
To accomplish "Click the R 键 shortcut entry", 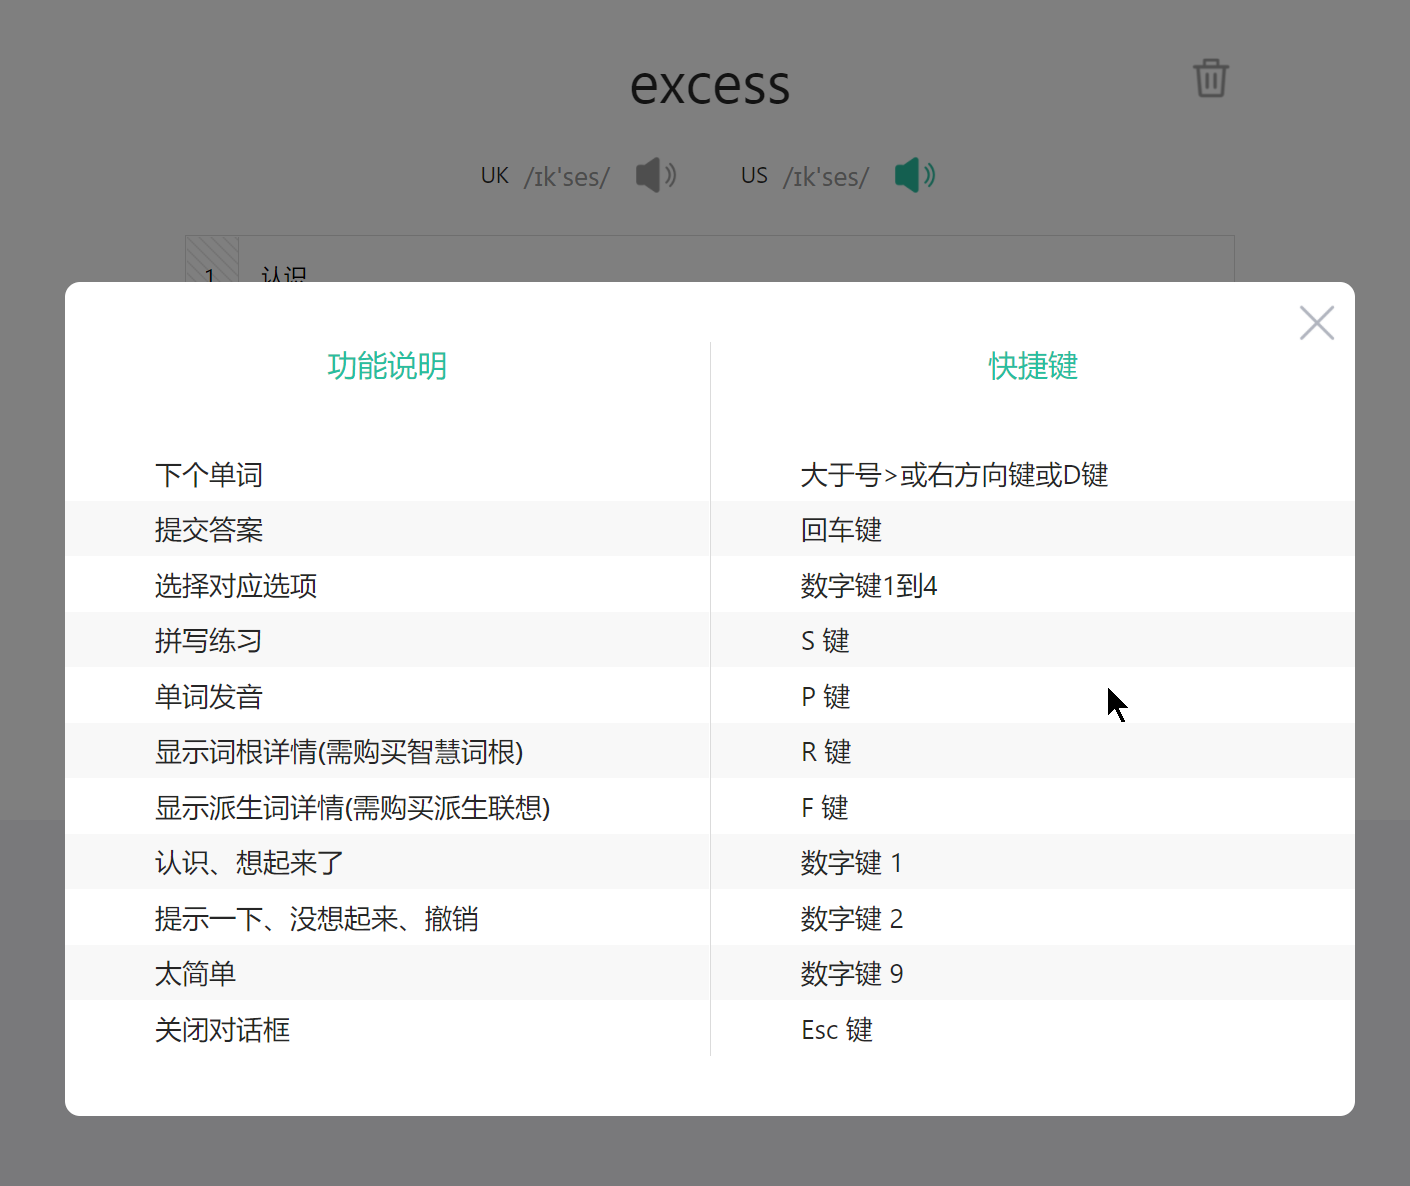I will tap(826, 752).
